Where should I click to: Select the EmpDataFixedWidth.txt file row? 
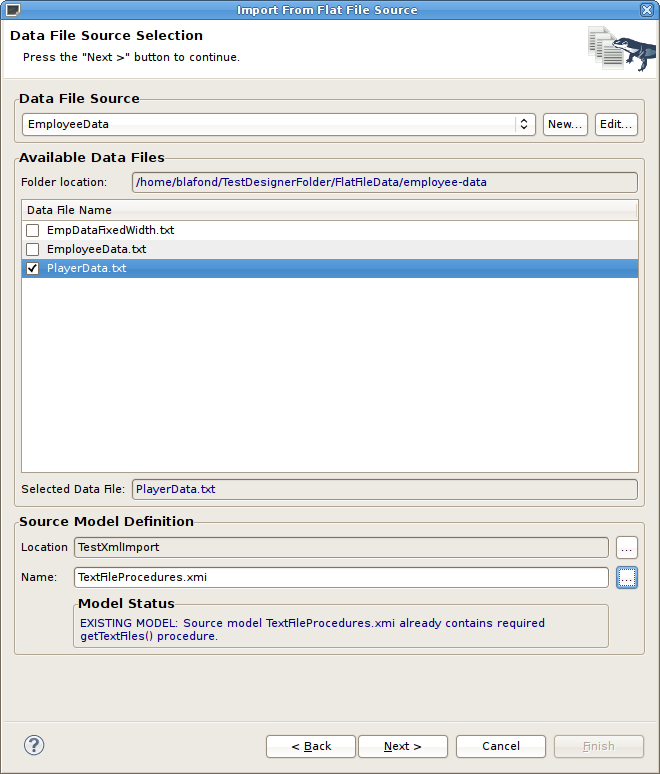point(330,230)
